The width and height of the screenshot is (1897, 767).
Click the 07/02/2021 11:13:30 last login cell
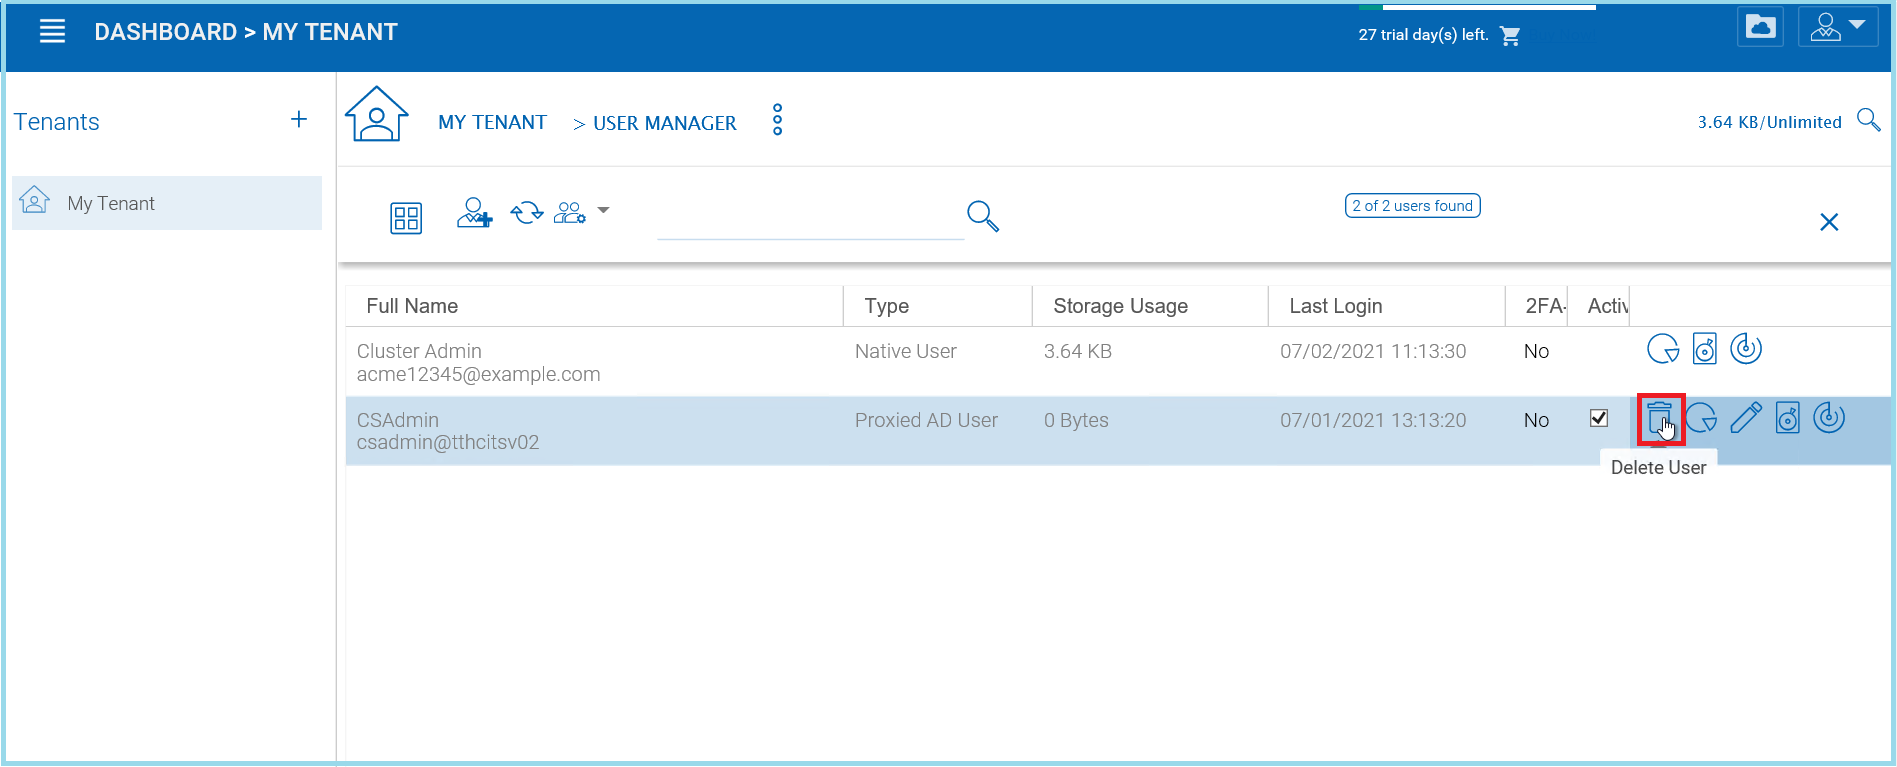[1373, 351]
